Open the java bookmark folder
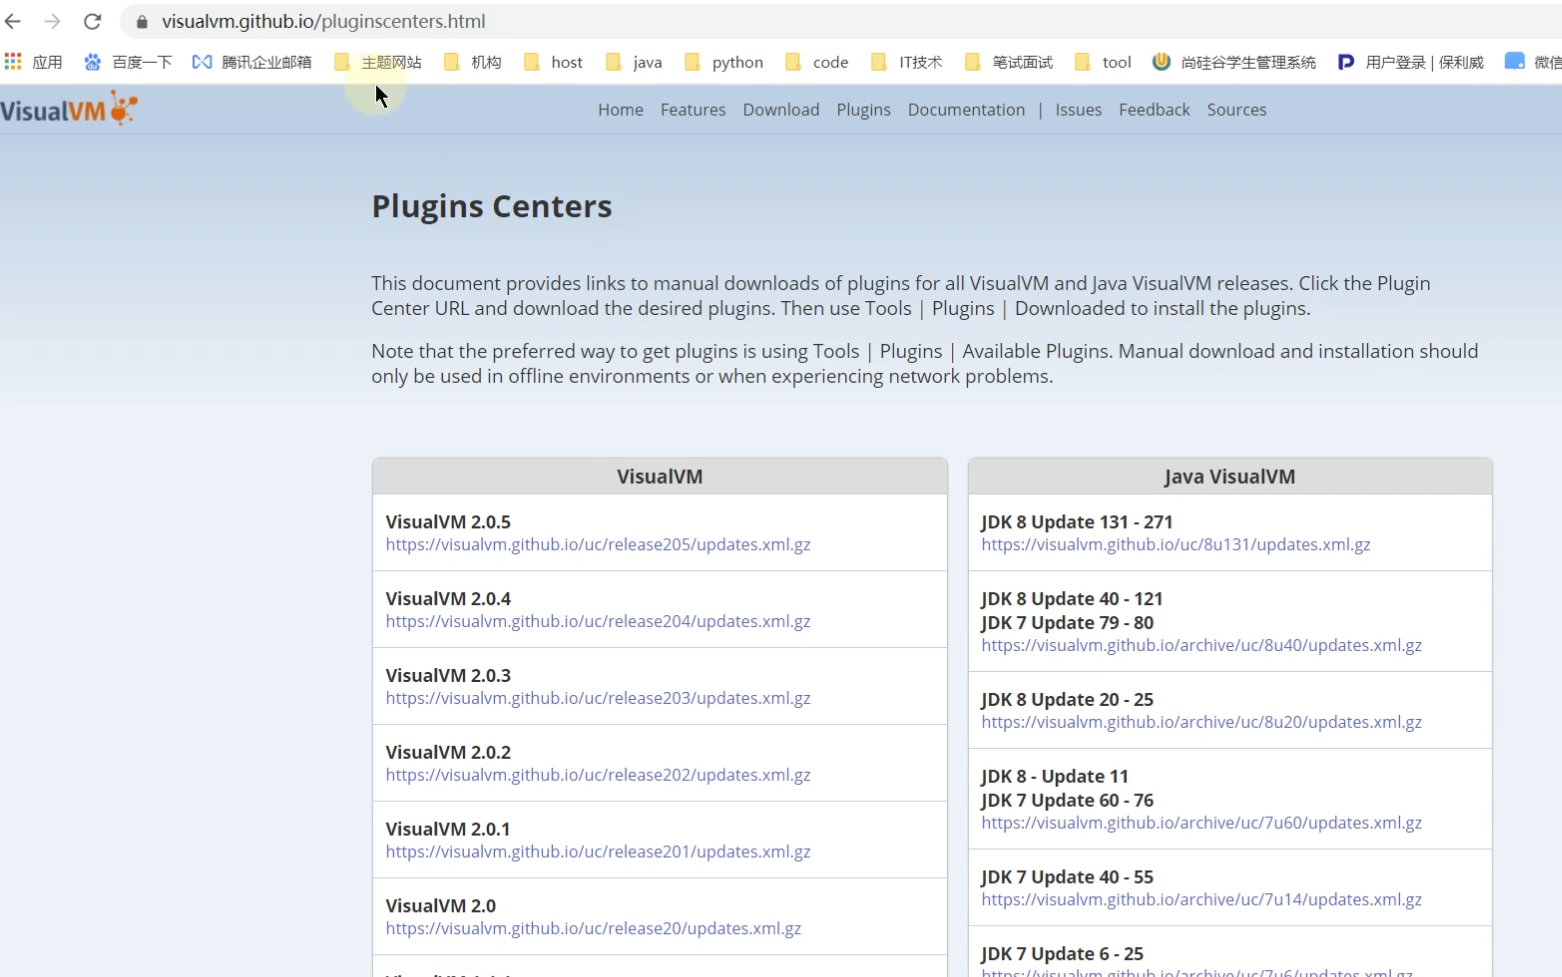1562x977 pixels. click(634, 62)
